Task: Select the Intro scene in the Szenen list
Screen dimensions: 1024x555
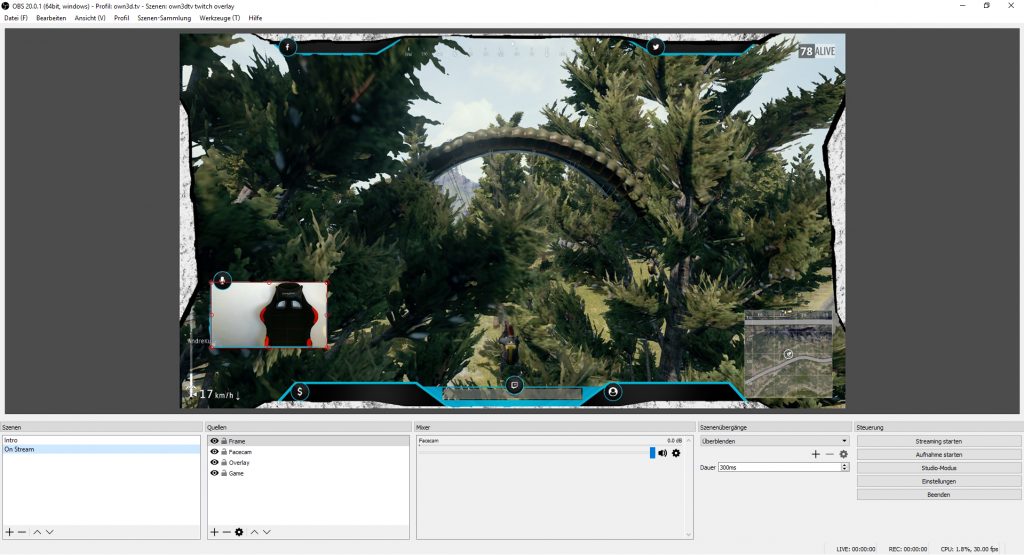Action: 12,440
